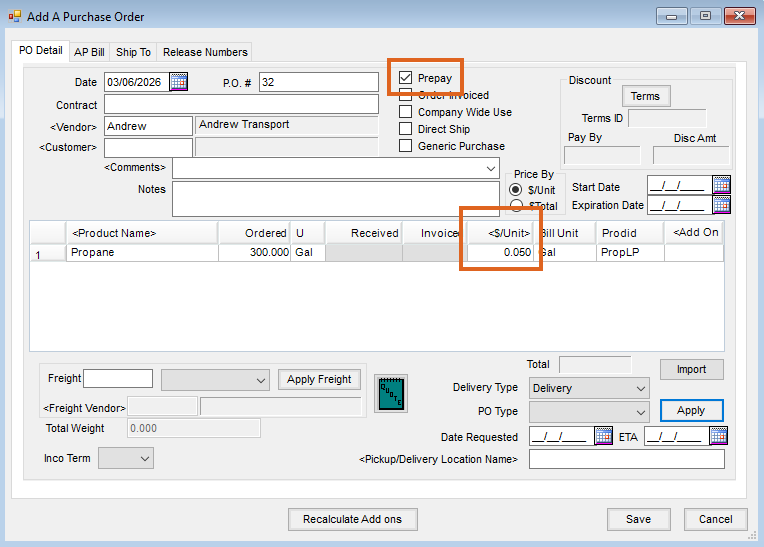This screenshot has width=764, height=547.
Task: Click the Prodid column header
Action: coord(630,233)
